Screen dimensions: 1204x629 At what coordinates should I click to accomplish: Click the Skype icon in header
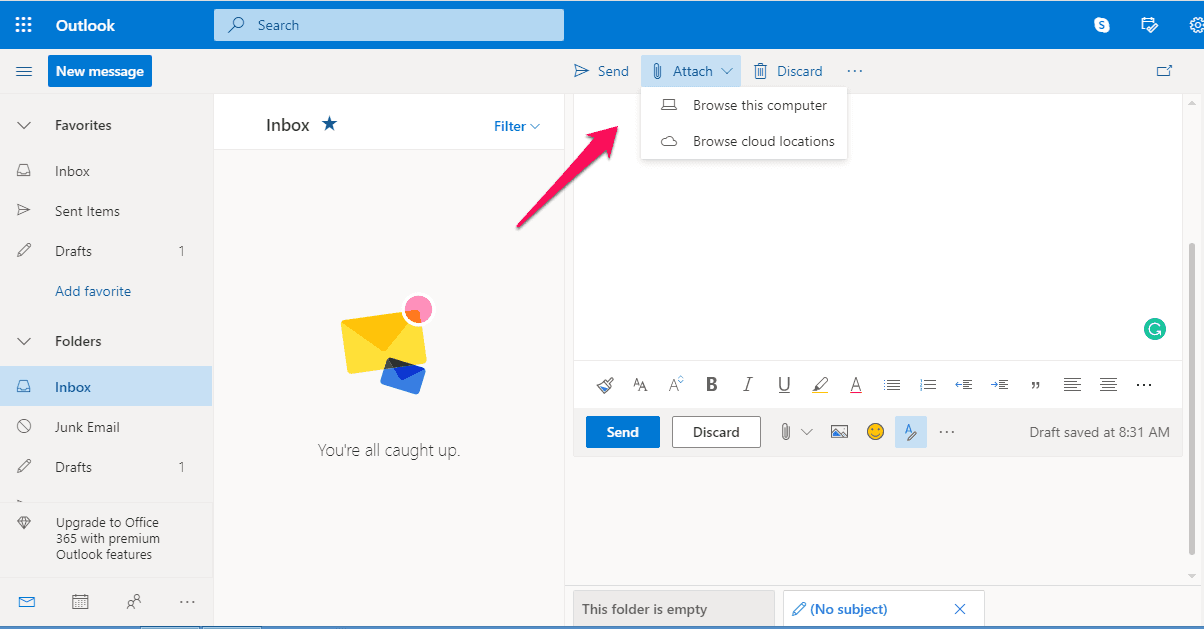(x=1102, y=25)
